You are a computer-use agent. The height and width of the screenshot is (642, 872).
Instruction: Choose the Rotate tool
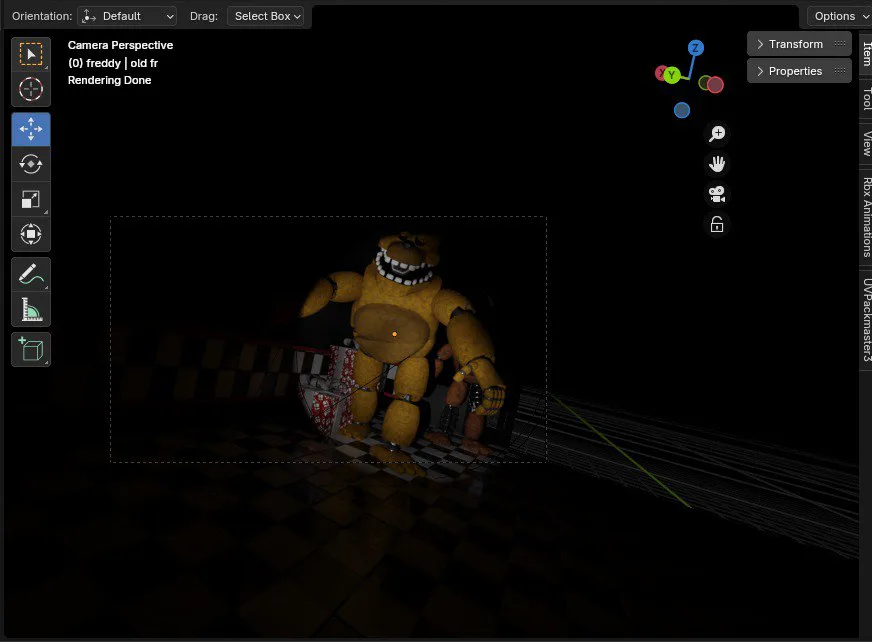tap(31, 164)
